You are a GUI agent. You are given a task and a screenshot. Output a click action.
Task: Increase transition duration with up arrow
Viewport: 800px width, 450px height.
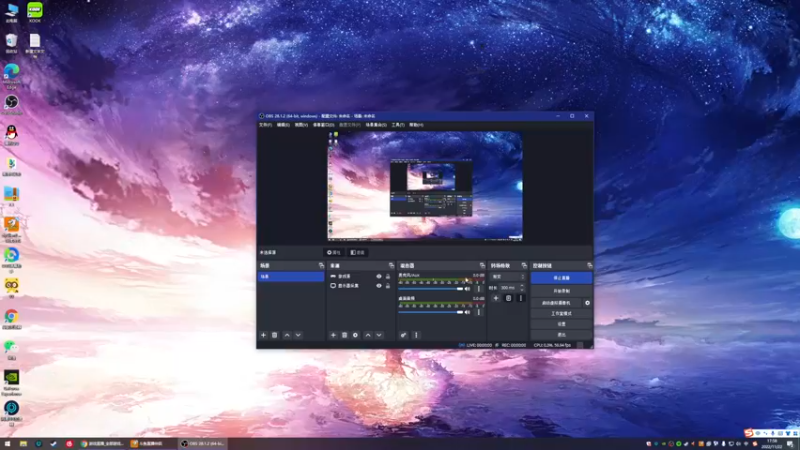(x=522, y=286)
